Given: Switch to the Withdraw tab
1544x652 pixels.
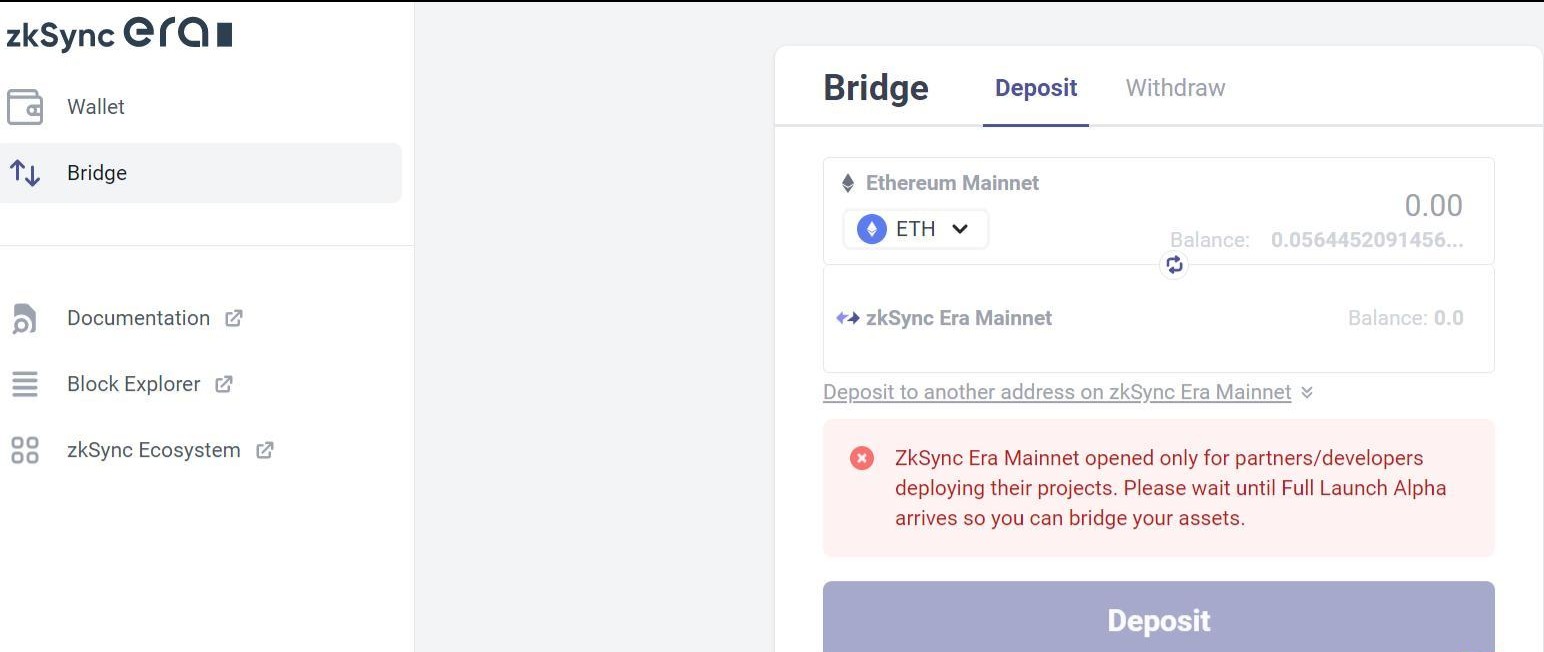Looking at the screenshot, I should click(x=1175, y=88).
